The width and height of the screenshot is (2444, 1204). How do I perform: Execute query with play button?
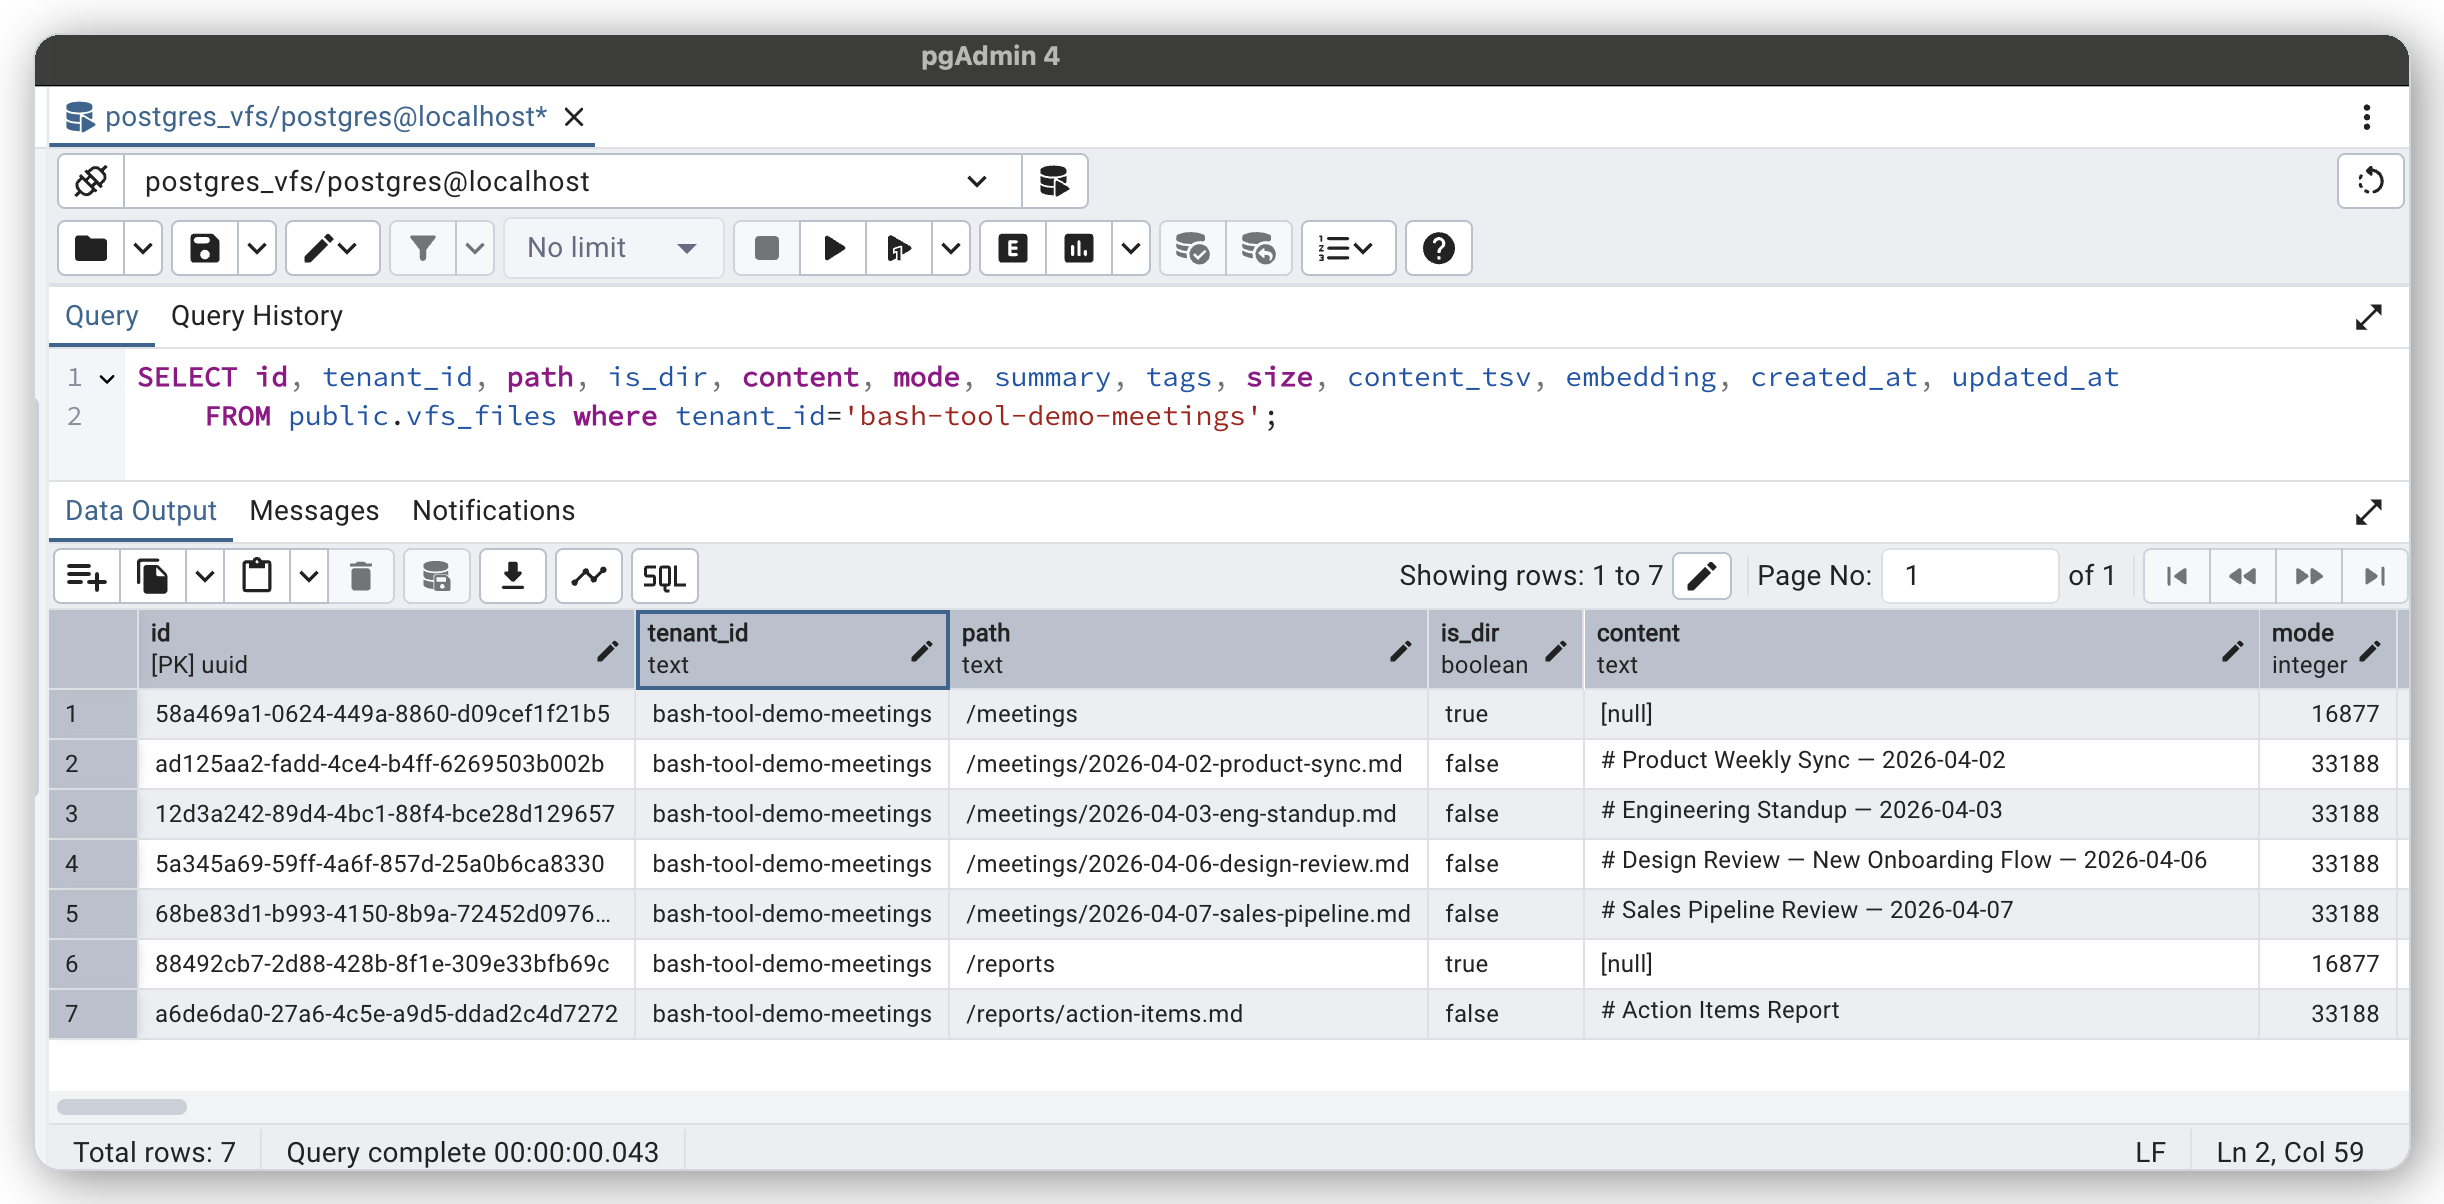[x=833, y=248]
